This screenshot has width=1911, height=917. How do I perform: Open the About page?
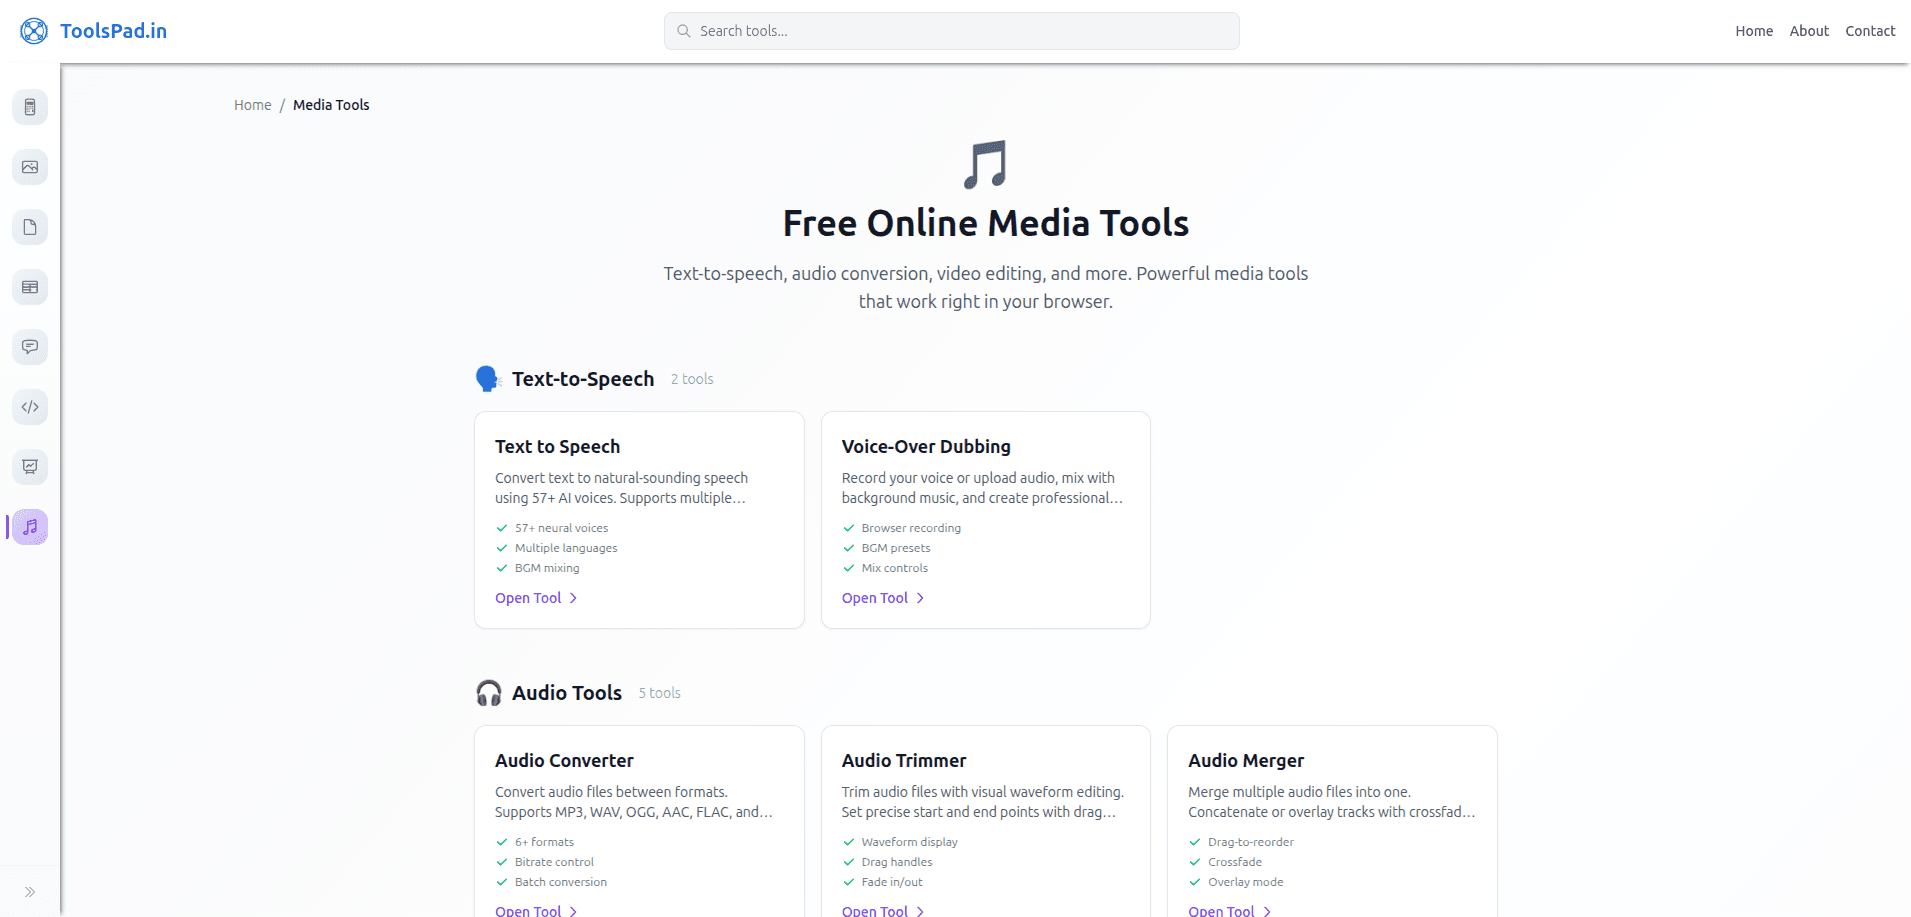pos(1809,30)
